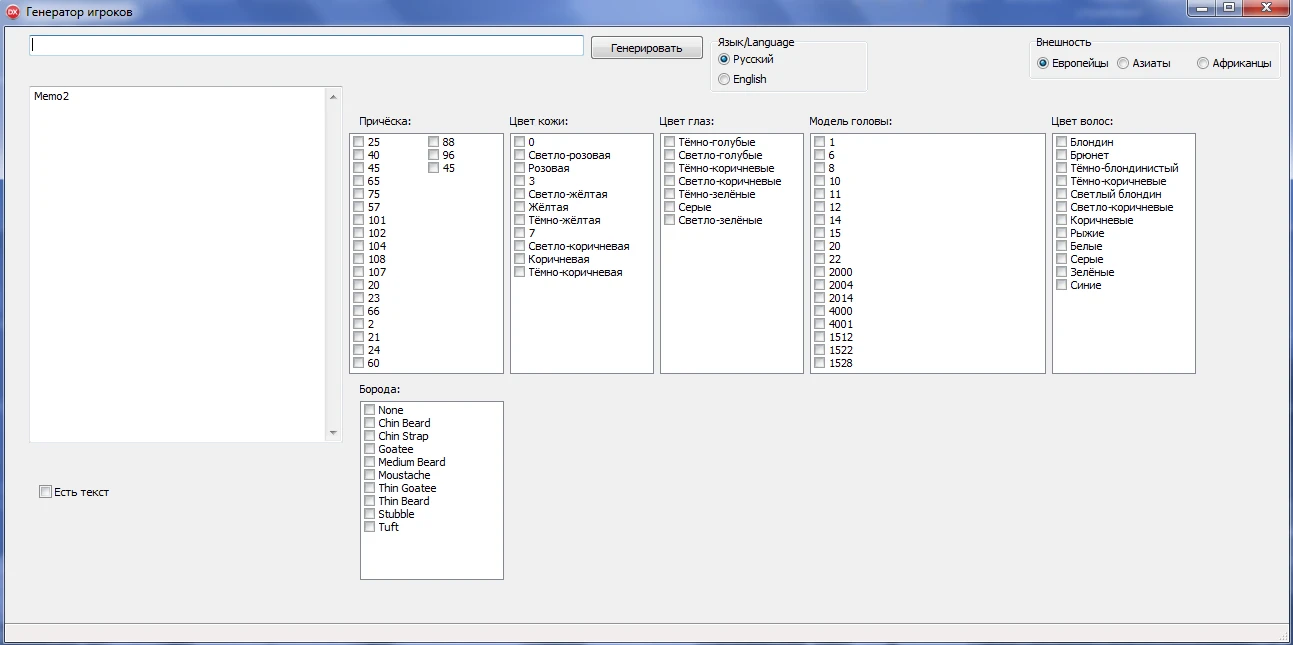This screenshot has width=1293, height=645.
Task: Tick the Stubble beard checkbox
Action: (x=370, y=515)
